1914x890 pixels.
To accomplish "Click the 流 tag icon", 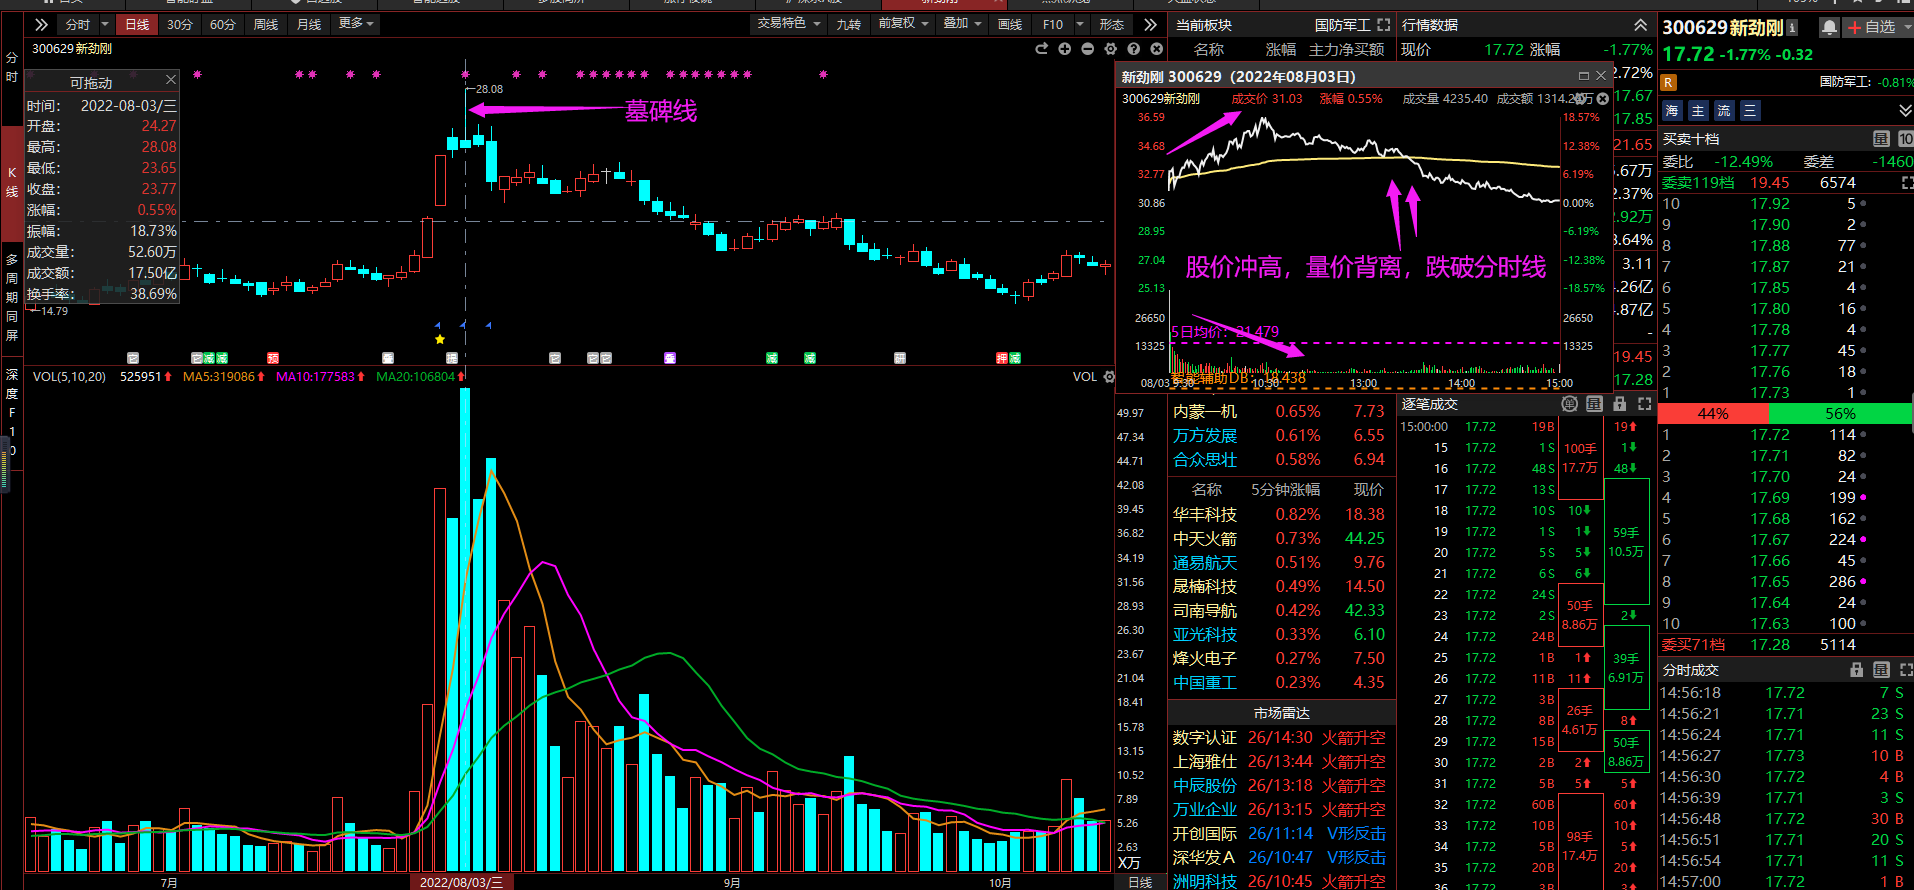I will pyautogui.click(x=1724, y=111).
